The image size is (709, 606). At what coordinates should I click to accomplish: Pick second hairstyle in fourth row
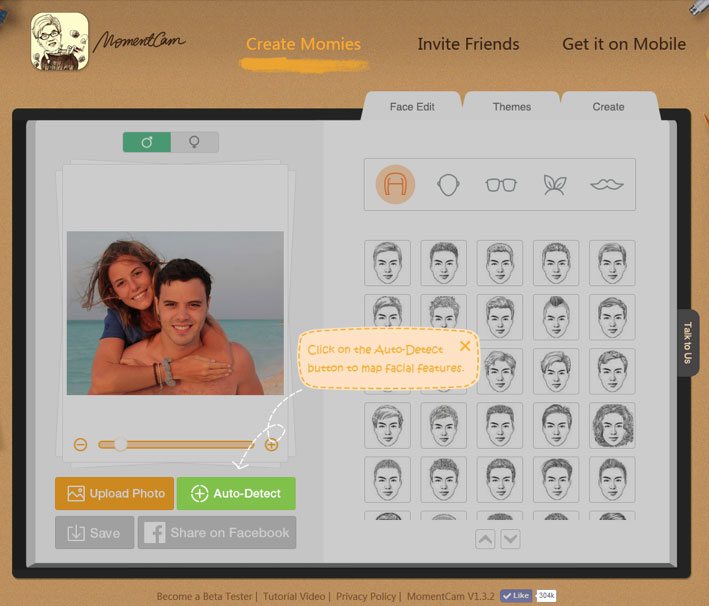tap(444, 426)
